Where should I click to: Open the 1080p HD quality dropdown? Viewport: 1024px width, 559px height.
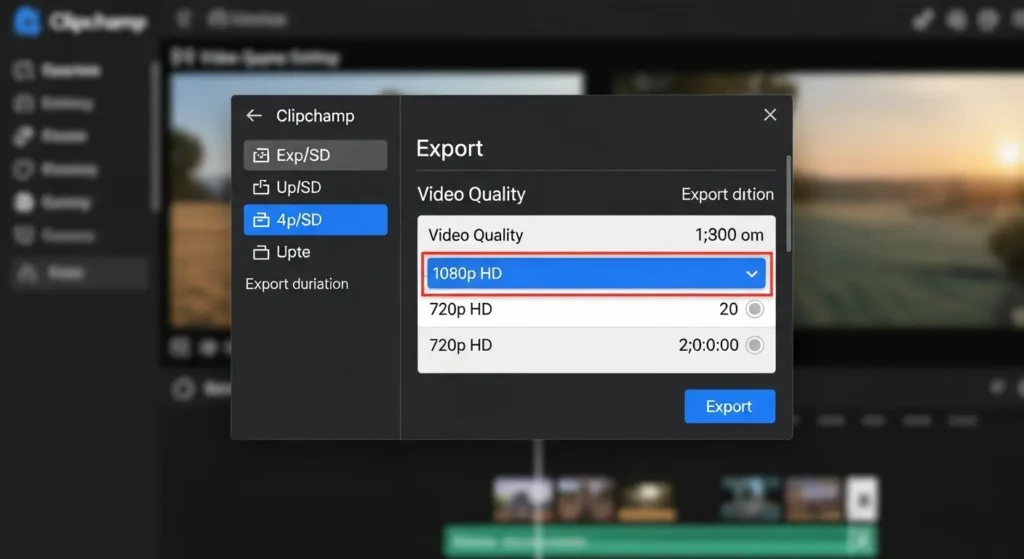coord(596,274)
